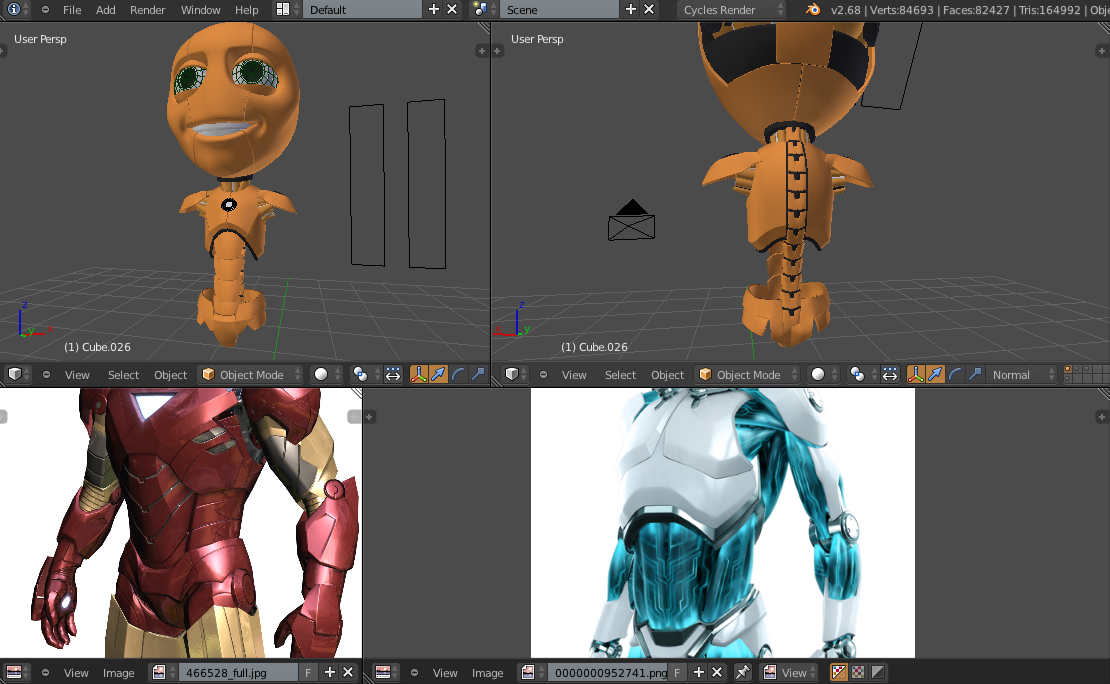Viewport: 1110px width, 684px height.
Task: Select the first active layer button
Action: 1068,370
